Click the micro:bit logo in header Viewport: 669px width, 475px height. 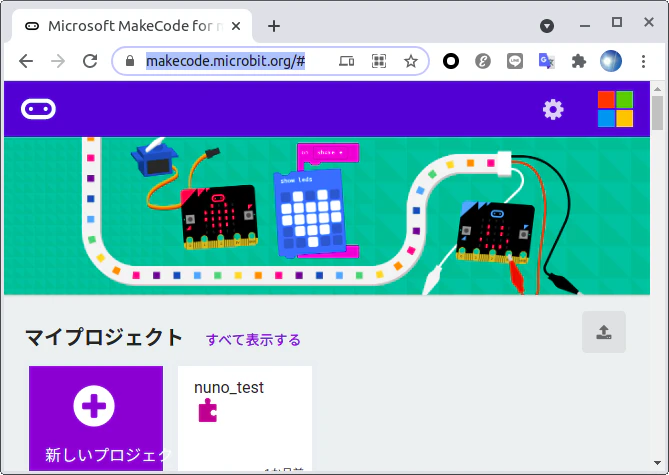tap(38, 109)
